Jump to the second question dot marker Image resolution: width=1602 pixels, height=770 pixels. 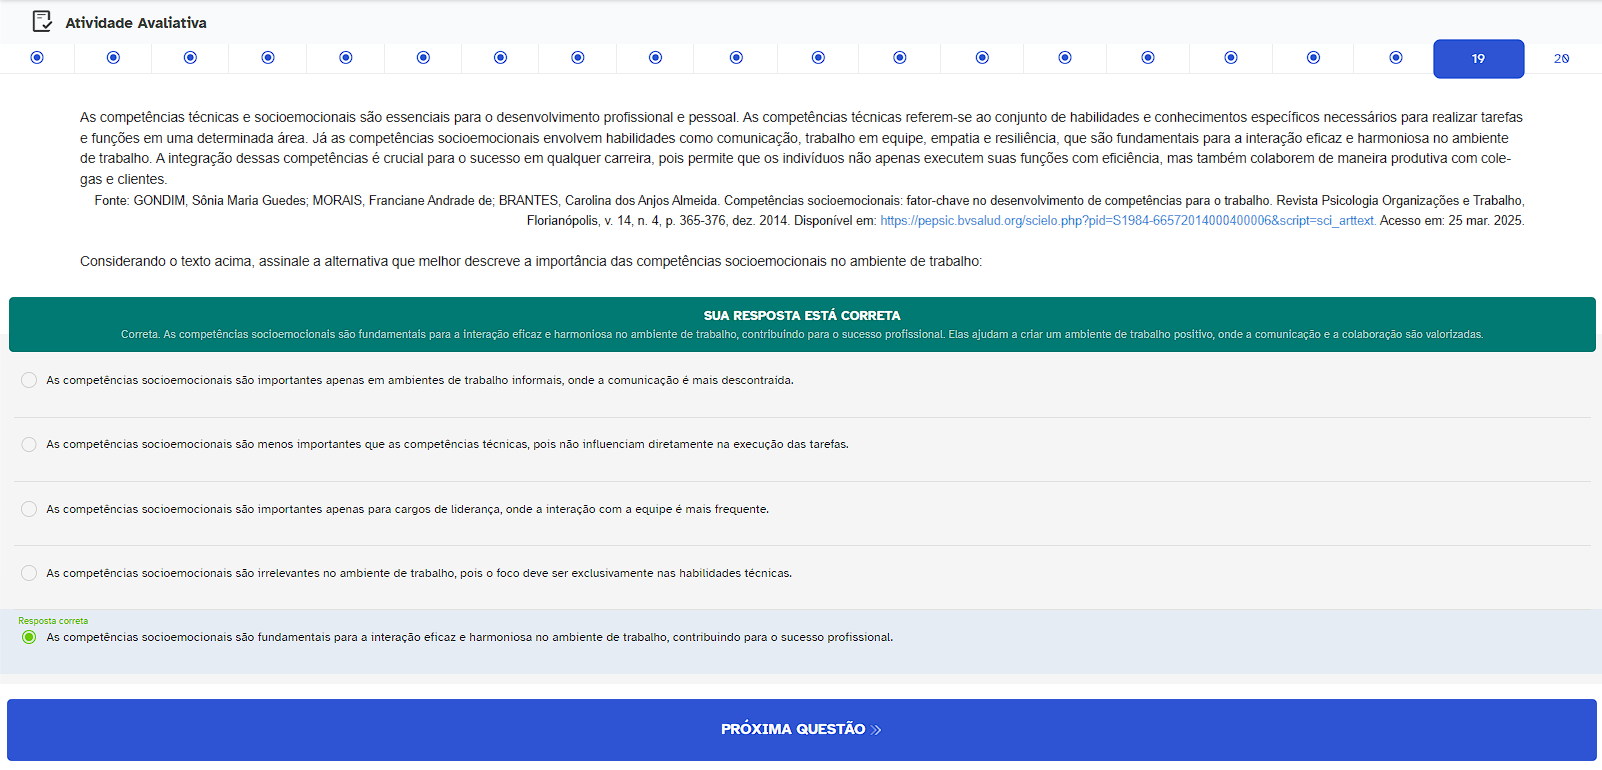tap(113, 58)
